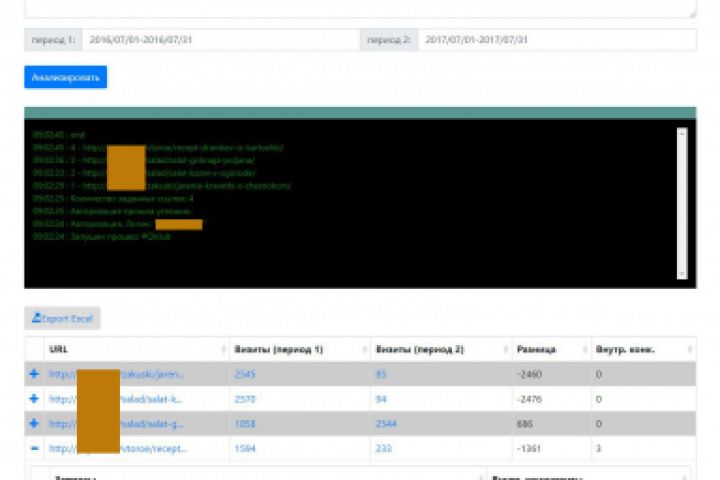Expand the row with 1858 visits
The image size is (720, 480).
point(34,424)
